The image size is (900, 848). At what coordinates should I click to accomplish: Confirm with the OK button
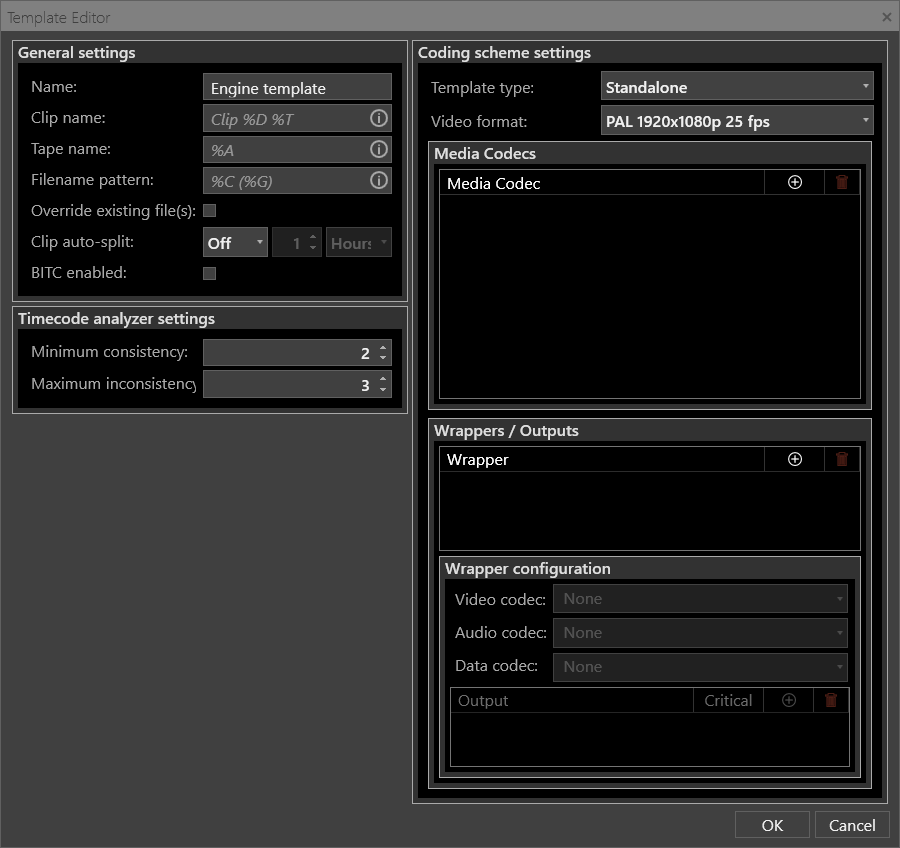click(x=772, y=825)
